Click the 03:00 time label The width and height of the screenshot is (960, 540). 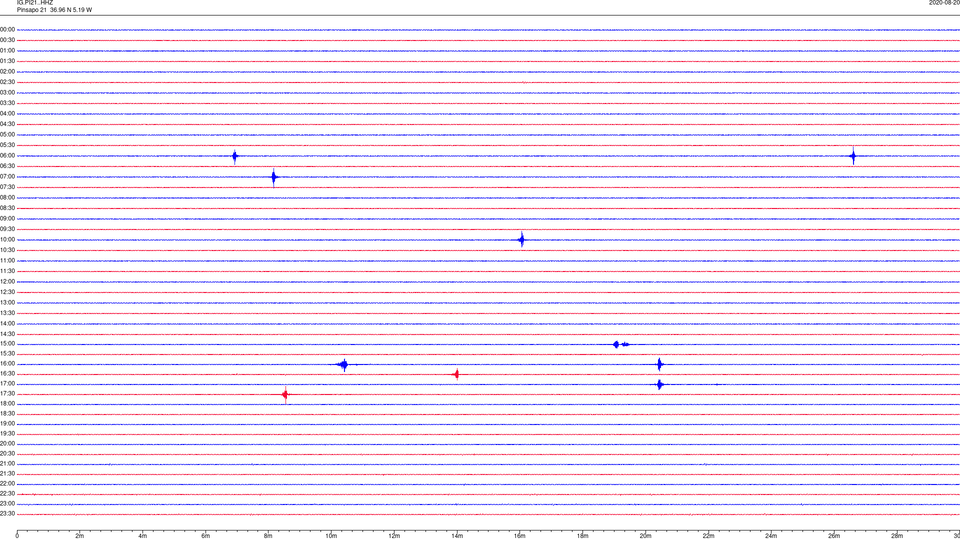tap(7, 92)
